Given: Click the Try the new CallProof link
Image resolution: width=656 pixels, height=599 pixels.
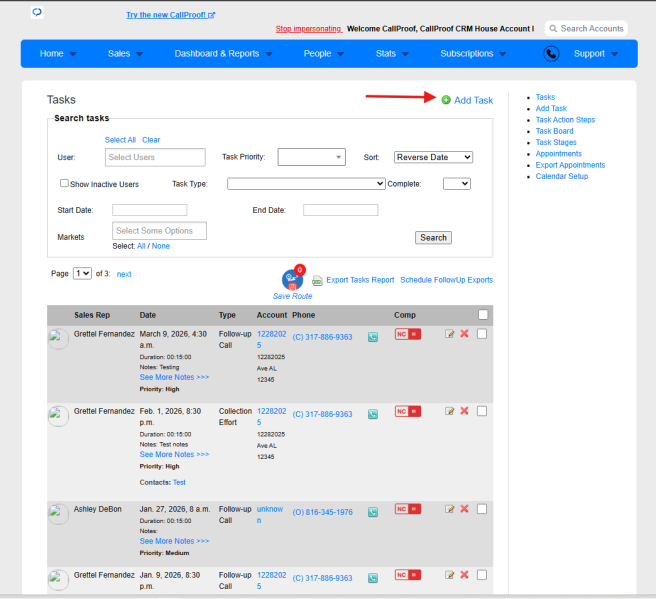Looking at the screenshot, I should tap(170, 15).
